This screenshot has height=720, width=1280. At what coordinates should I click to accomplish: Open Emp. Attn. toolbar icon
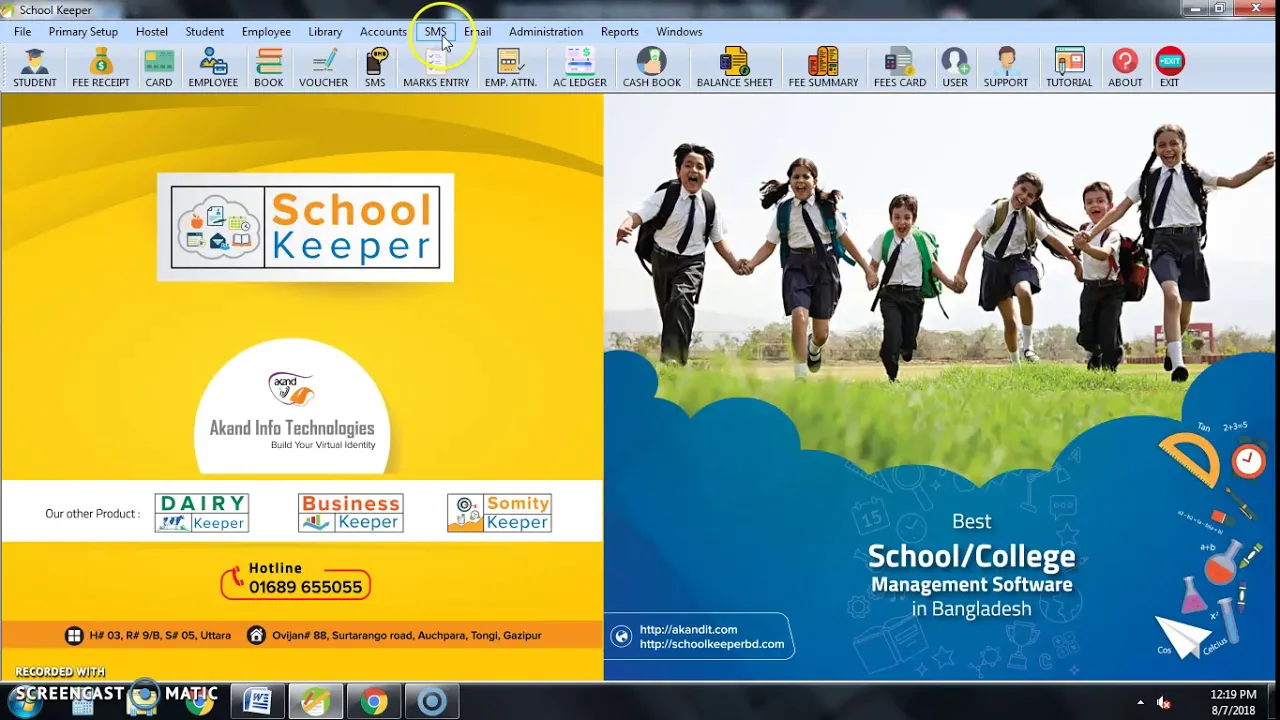tap(511, 68)
